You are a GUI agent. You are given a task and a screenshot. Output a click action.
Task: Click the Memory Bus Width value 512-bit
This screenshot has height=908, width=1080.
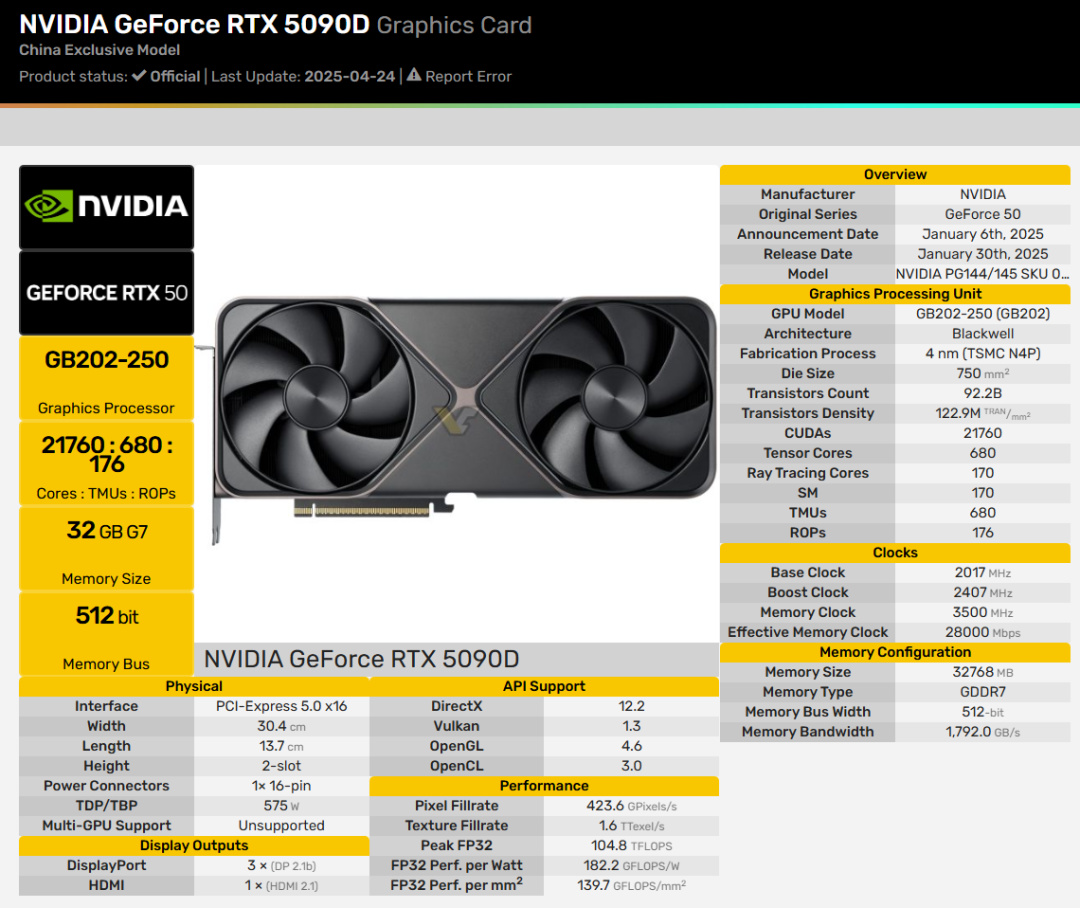pos(983,712)
